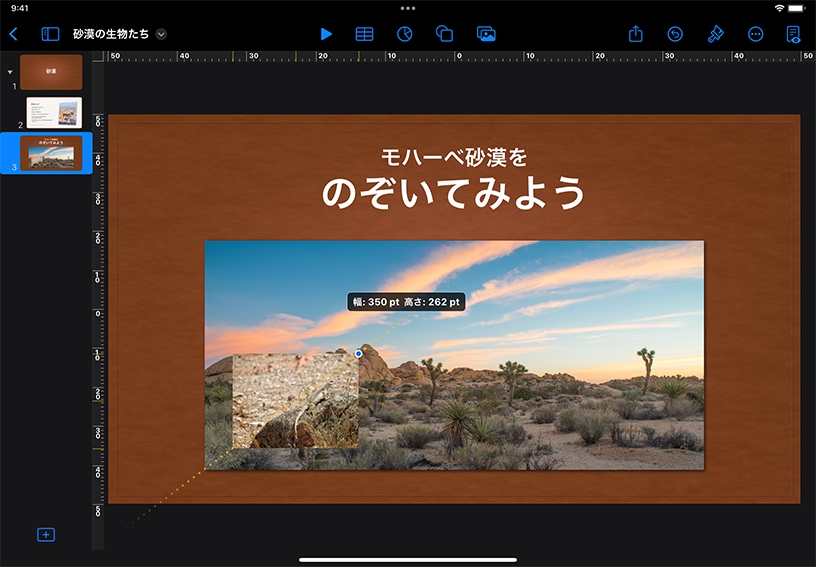Select slide 3 thumbnail in navigator

coord(51,153)
